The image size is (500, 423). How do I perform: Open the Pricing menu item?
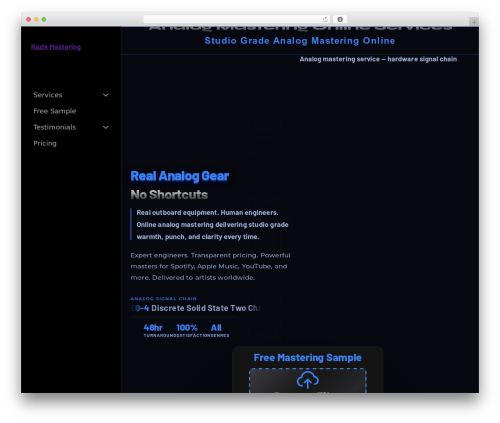(45, 143)
